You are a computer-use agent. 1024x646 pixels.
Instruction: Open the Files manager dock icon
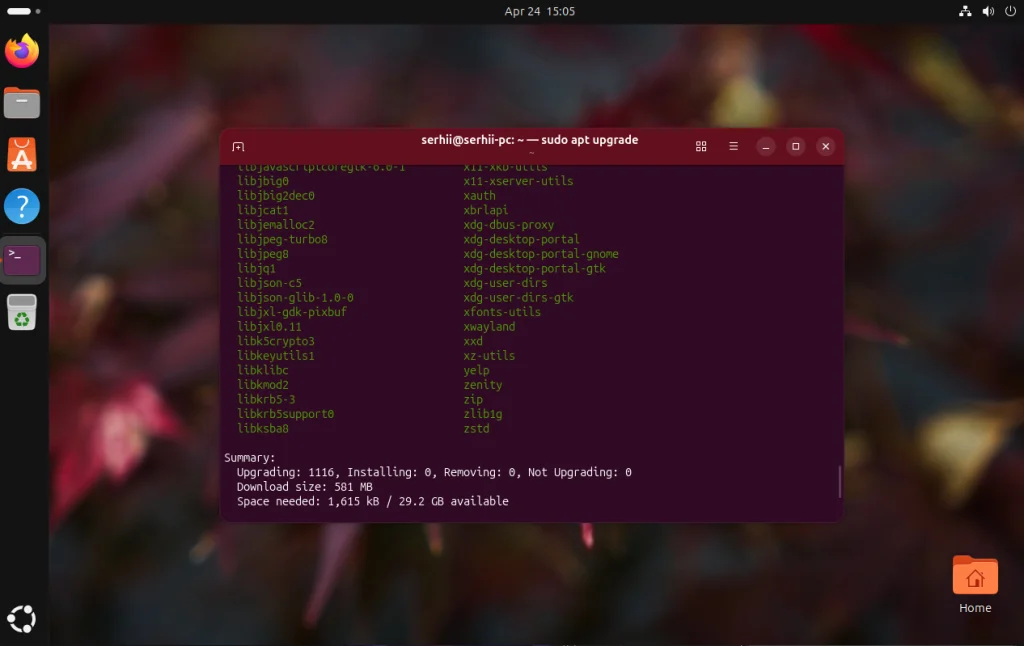(22, 103)
